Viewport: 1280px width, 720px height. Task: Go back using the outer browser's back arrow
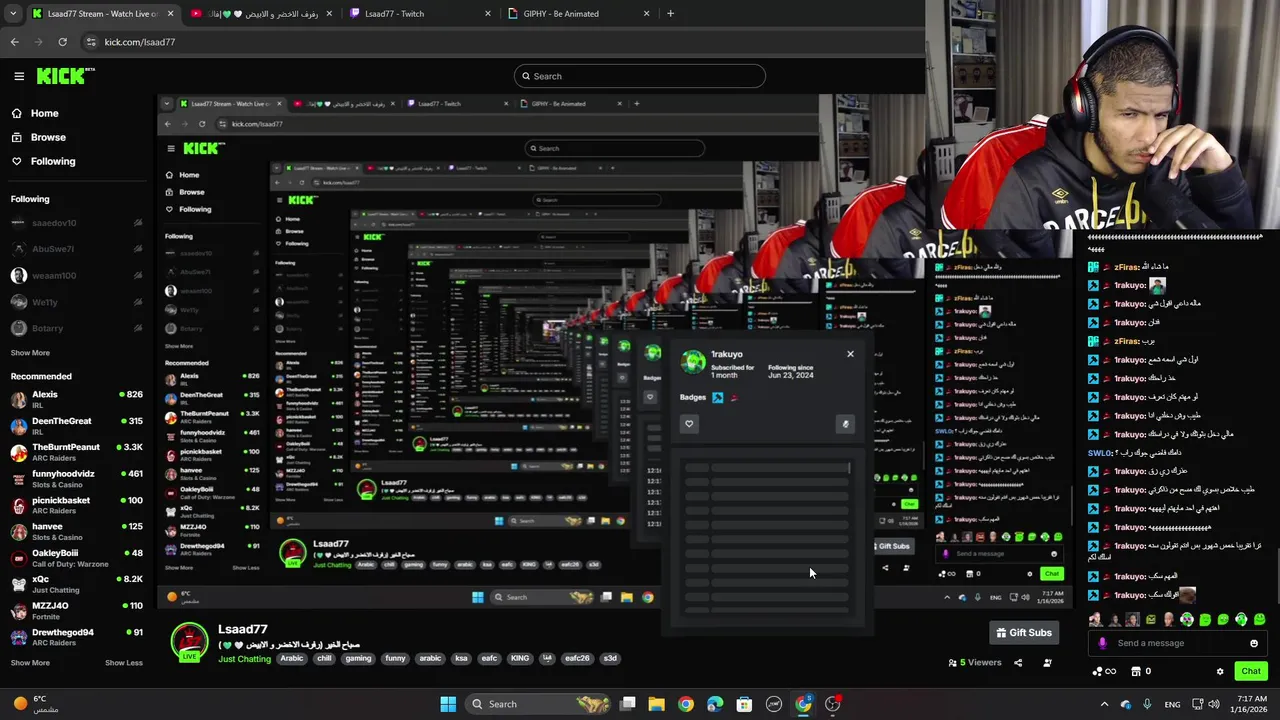tap(14, 42)
